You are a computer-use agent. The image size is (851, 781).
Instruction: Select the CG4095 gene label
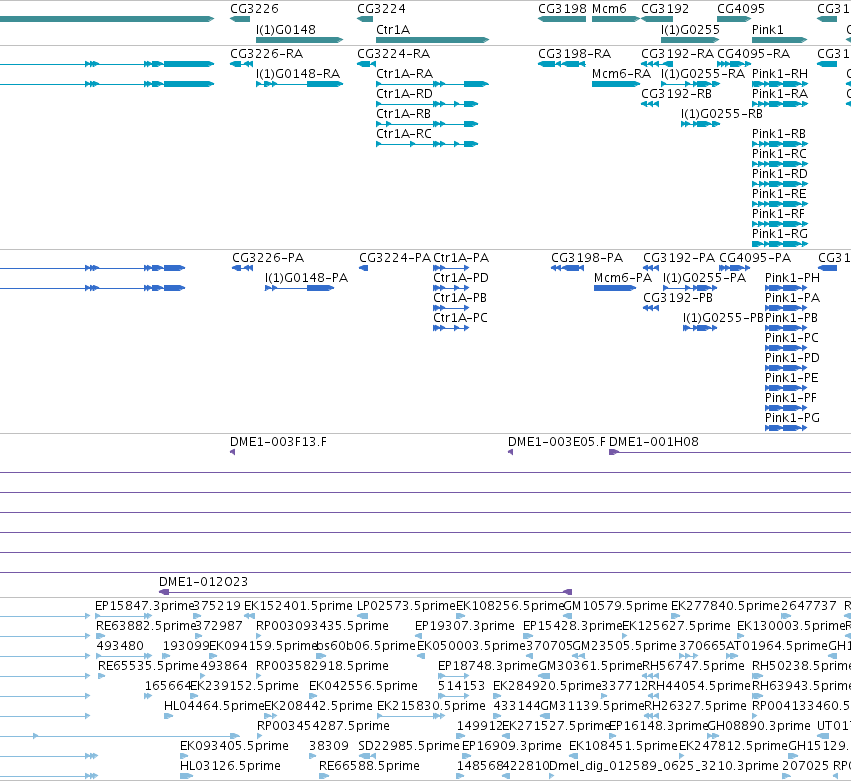click(x=741, y=9)
